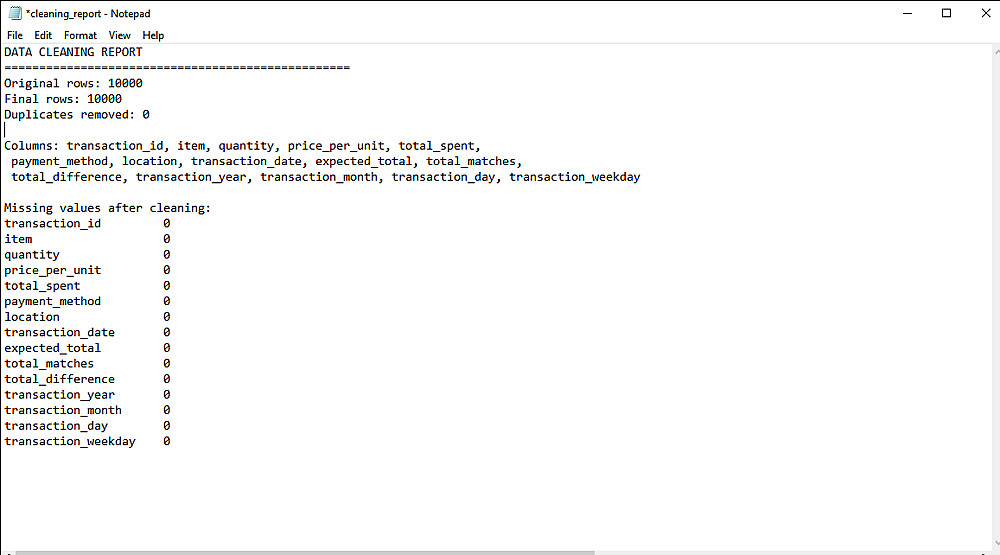
Task: Click the transaction_weekday row in the missing values list
Action: point(70,441)
